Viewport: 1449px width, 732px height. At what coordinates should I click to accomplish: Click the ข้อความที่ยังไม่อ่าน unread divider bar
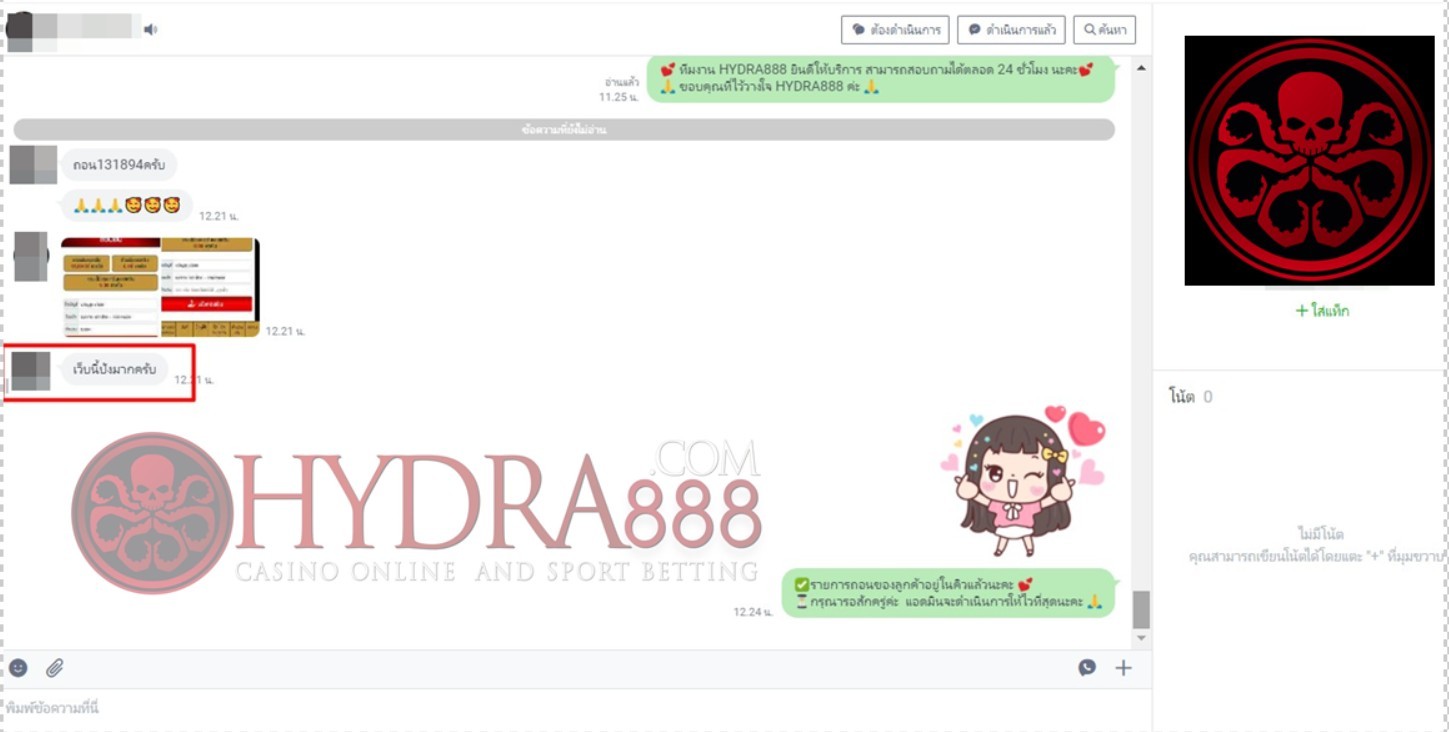coord(564,130)
